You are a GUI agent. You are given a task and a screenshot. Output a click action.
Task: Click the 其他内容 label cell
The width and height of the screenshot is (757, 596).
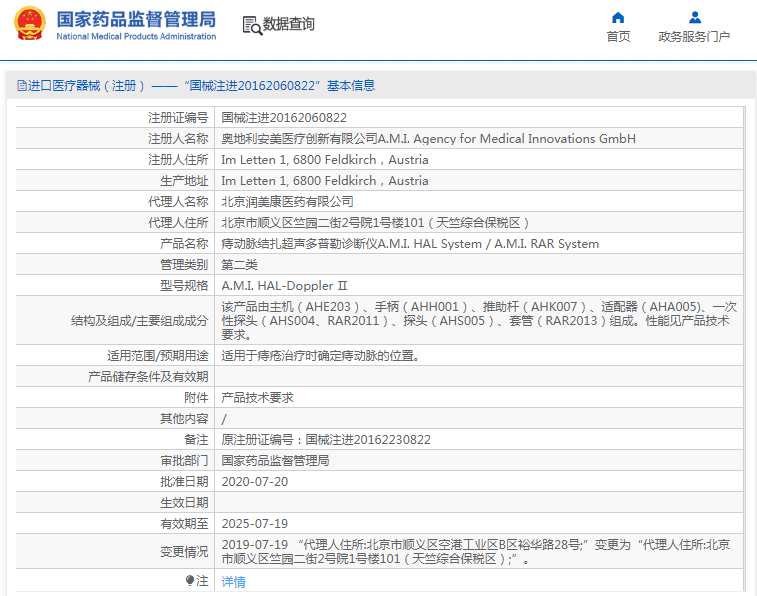[184, 419]
